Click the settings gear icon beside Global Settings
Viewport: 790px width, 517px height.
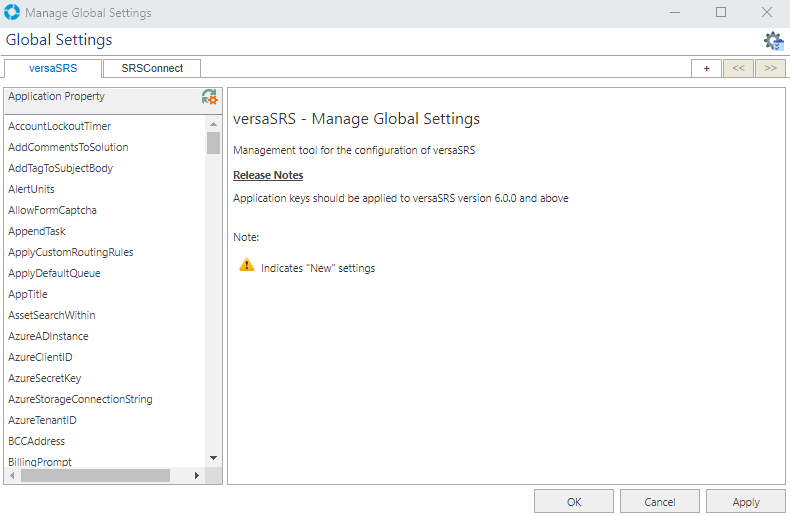point(773,41)
